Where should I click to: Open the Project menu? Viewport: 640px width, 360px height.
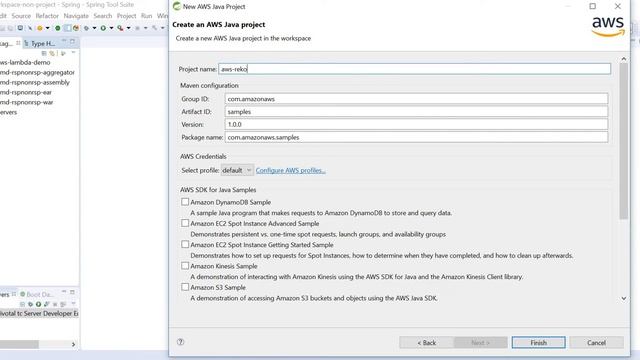pos(126,16)
